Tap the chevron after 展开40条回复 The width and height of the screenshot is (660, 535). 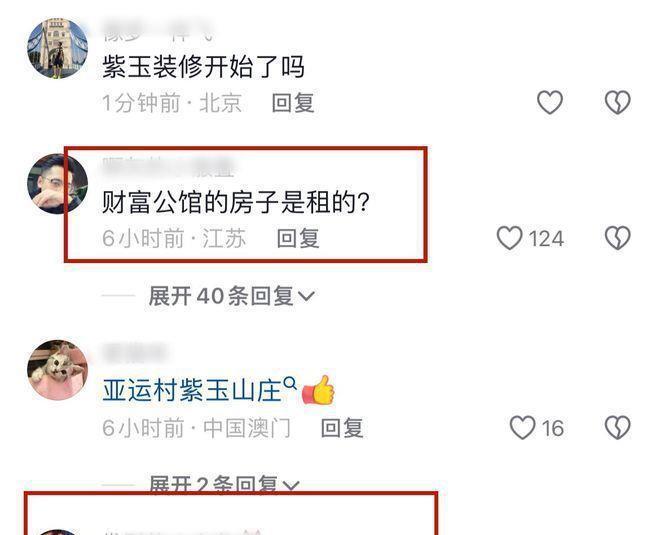coord(306,296)
